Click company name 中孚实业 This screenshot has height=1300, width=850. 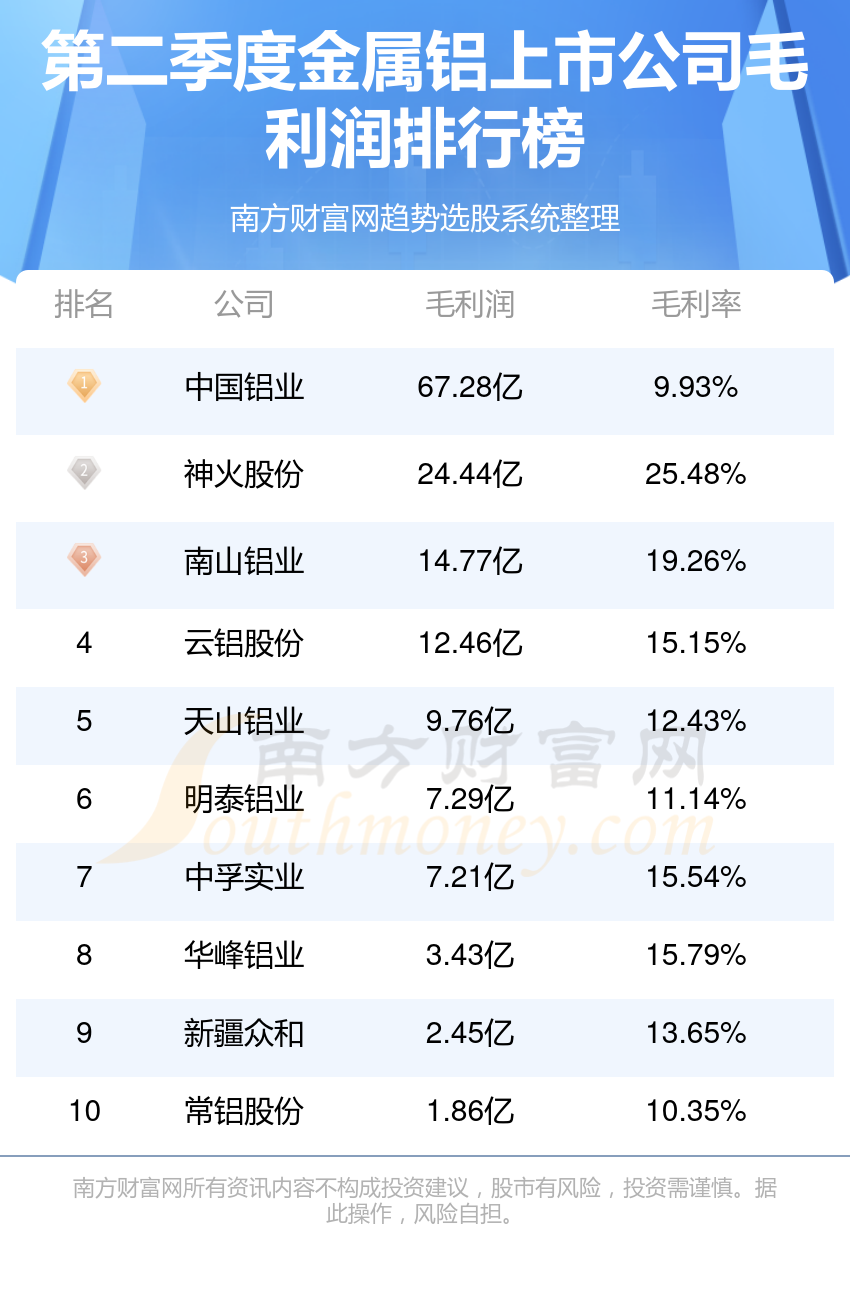[x=244, y=877]
